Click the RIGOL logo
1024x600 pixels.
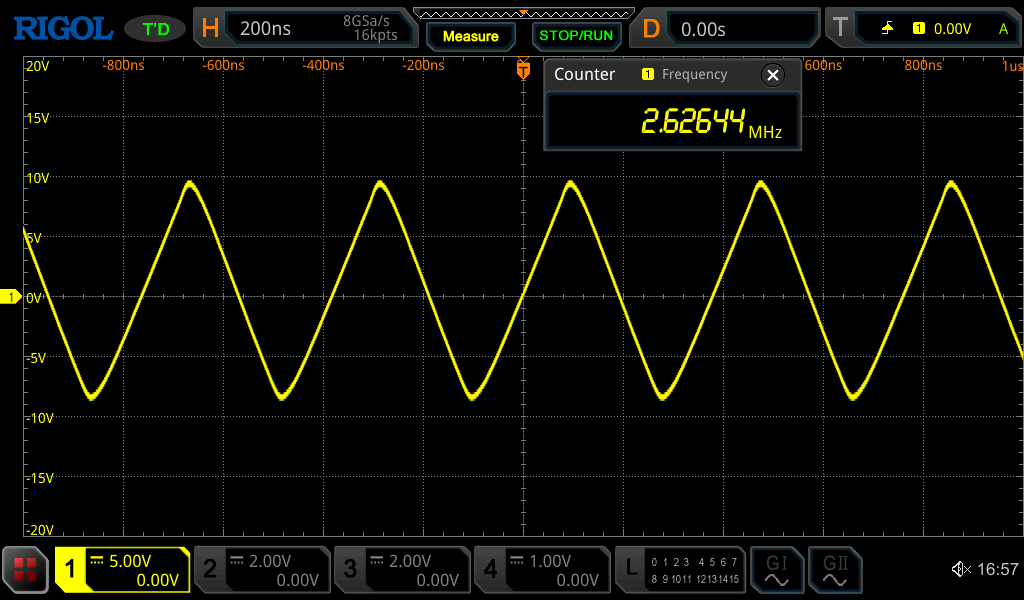[x=62, y=28]
